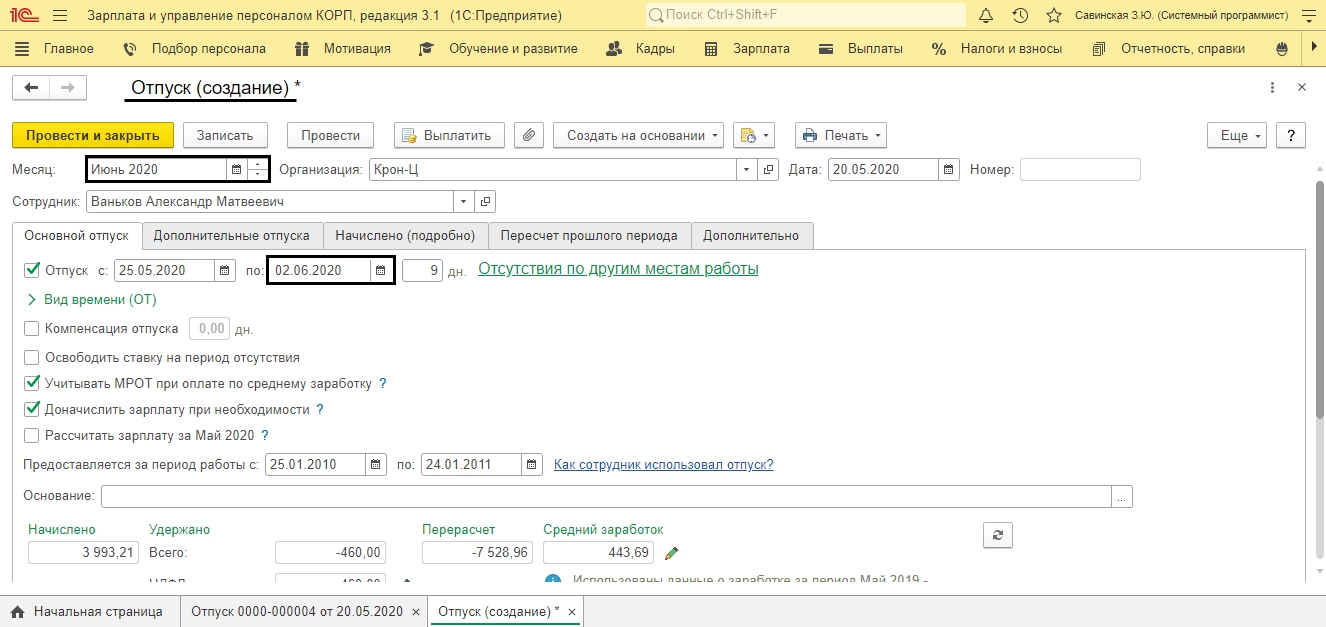
Task: Click the paperclip attachments icon
Action: click(530, 135)
